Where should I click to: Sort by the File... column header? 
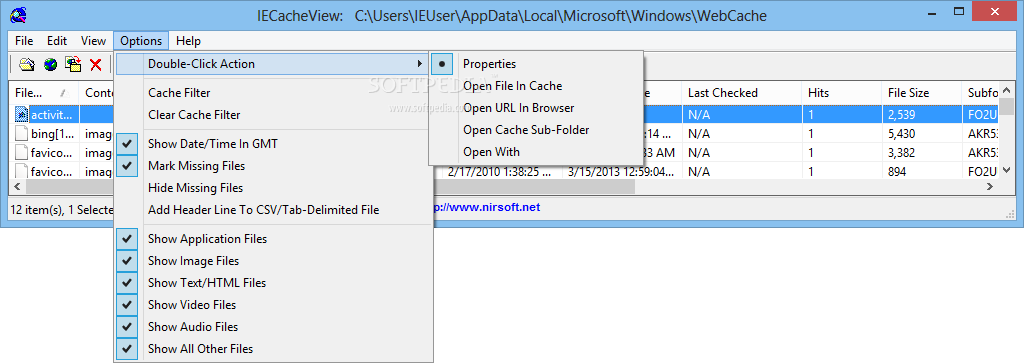click(x=44, y=93)
